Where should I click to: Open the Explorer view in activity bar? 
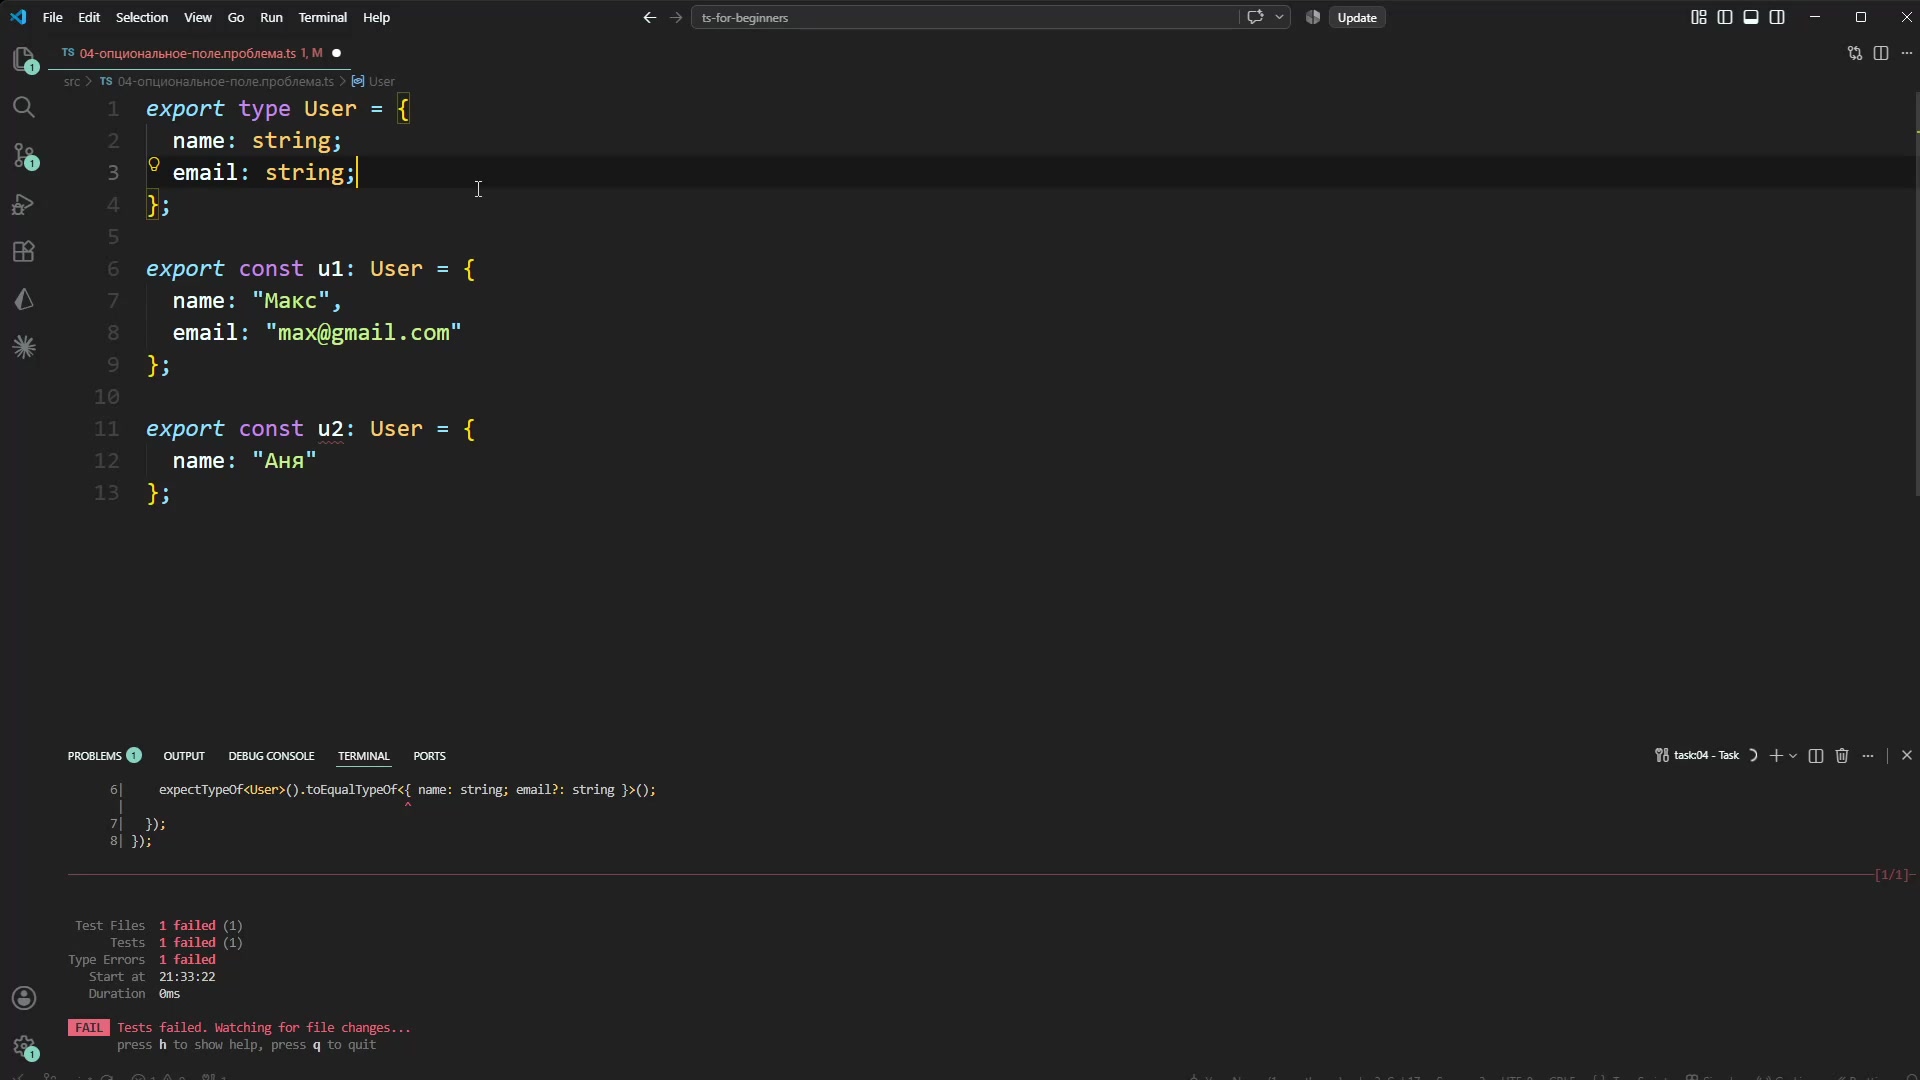point(24,60)
